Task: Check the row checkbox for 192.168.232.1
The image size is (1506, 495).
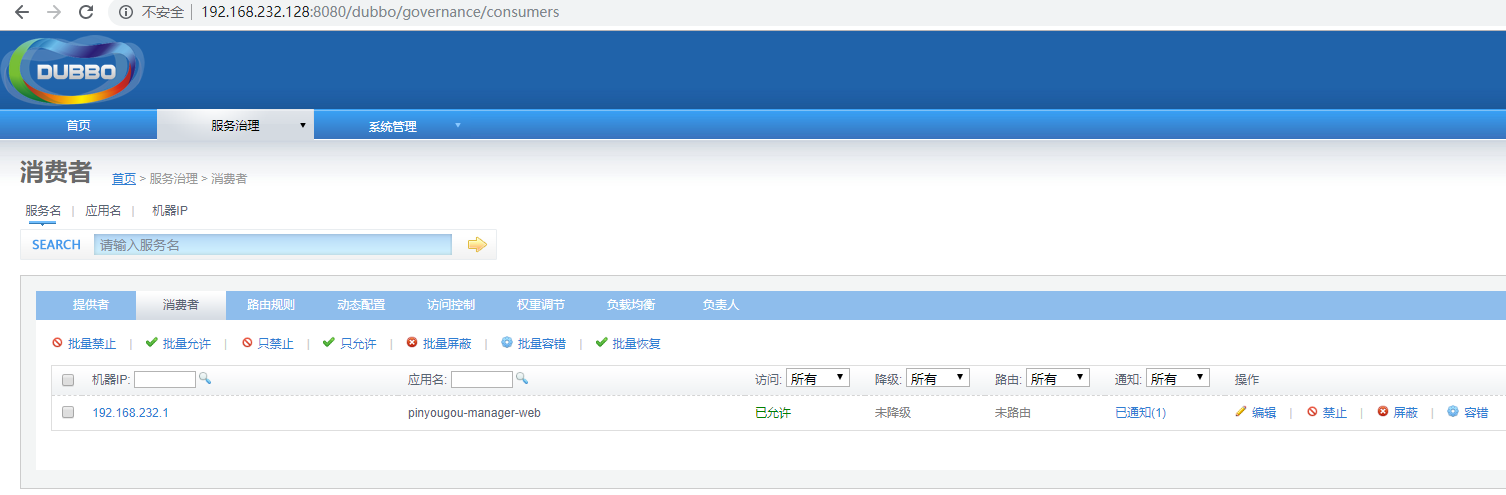Action: point(68,412)
